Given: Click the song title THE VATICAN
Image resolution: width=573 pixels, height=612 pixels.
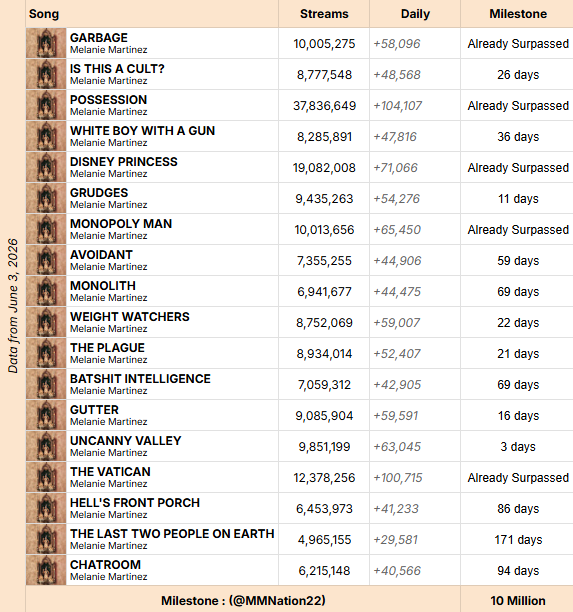Looking at the screenshot, I should tap(110, 472).
